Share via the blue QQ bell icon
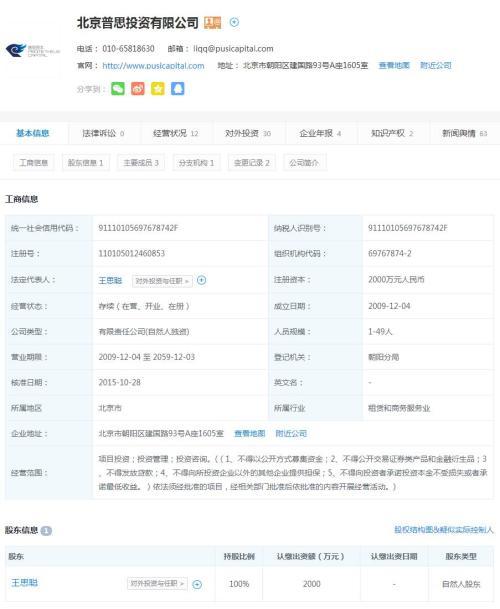This screenshot has height=609, width=500. click(x=178, y=89)
